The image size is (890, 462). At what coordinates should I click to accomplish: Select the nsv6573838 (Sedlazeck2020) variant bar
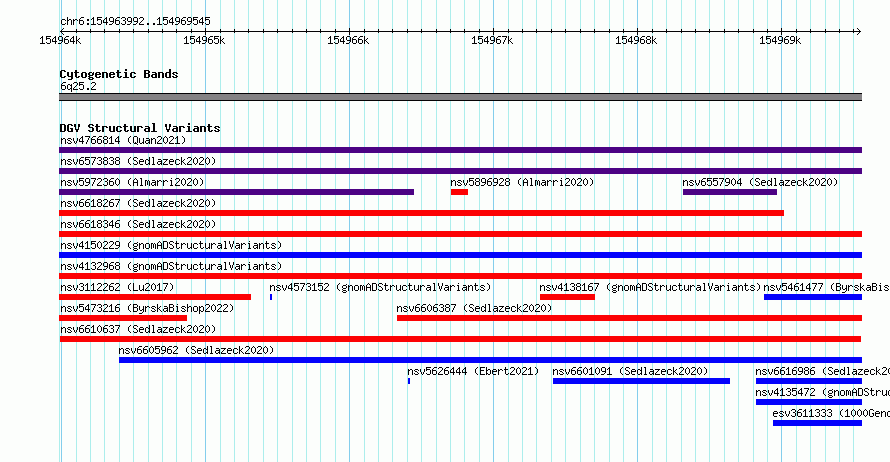pyautogui.click(x=460, y=171)
